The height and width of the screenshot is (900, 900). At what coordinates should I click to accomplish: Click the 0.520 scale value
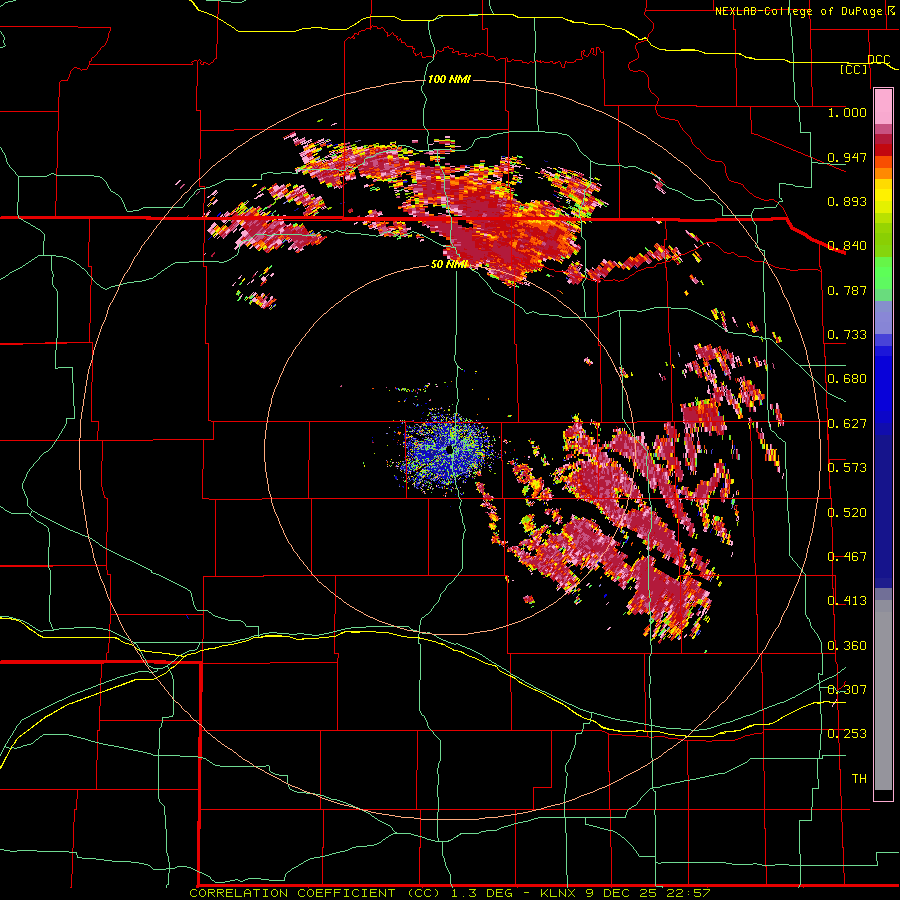coord(847,512)
